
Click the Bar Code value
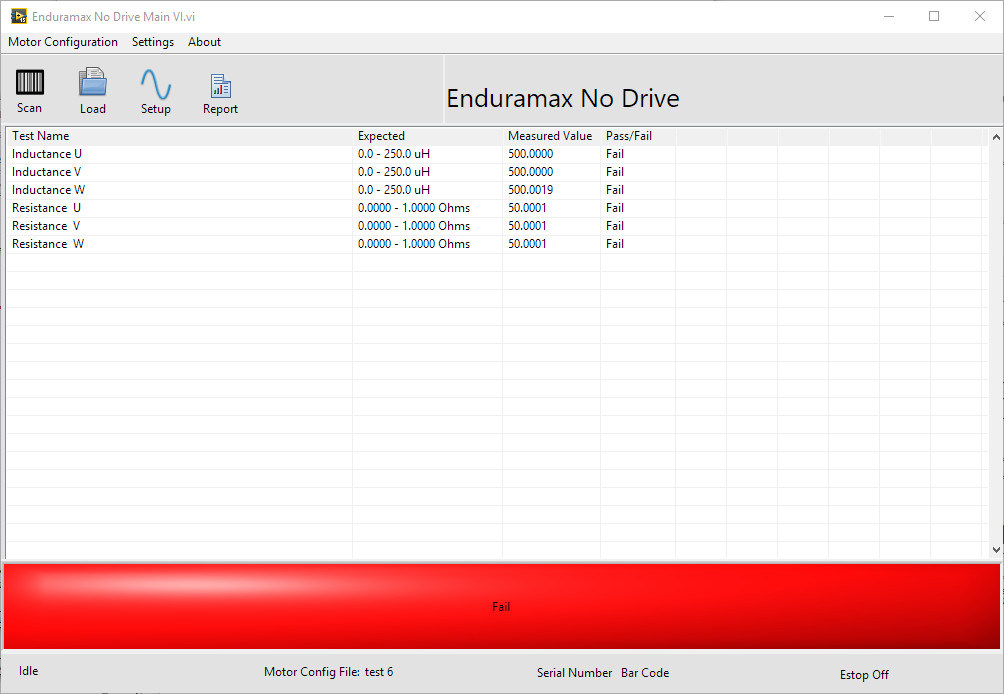(645, 673)
